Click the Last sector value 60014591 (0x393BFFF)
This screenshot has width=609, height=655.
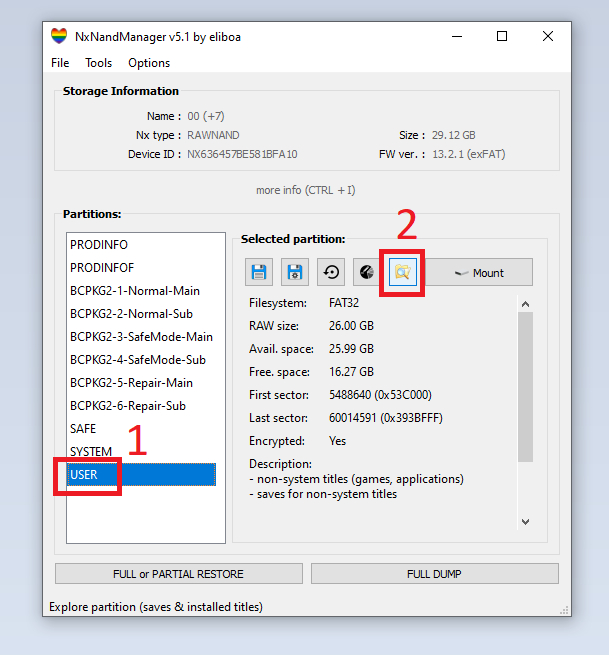[386, 418]
